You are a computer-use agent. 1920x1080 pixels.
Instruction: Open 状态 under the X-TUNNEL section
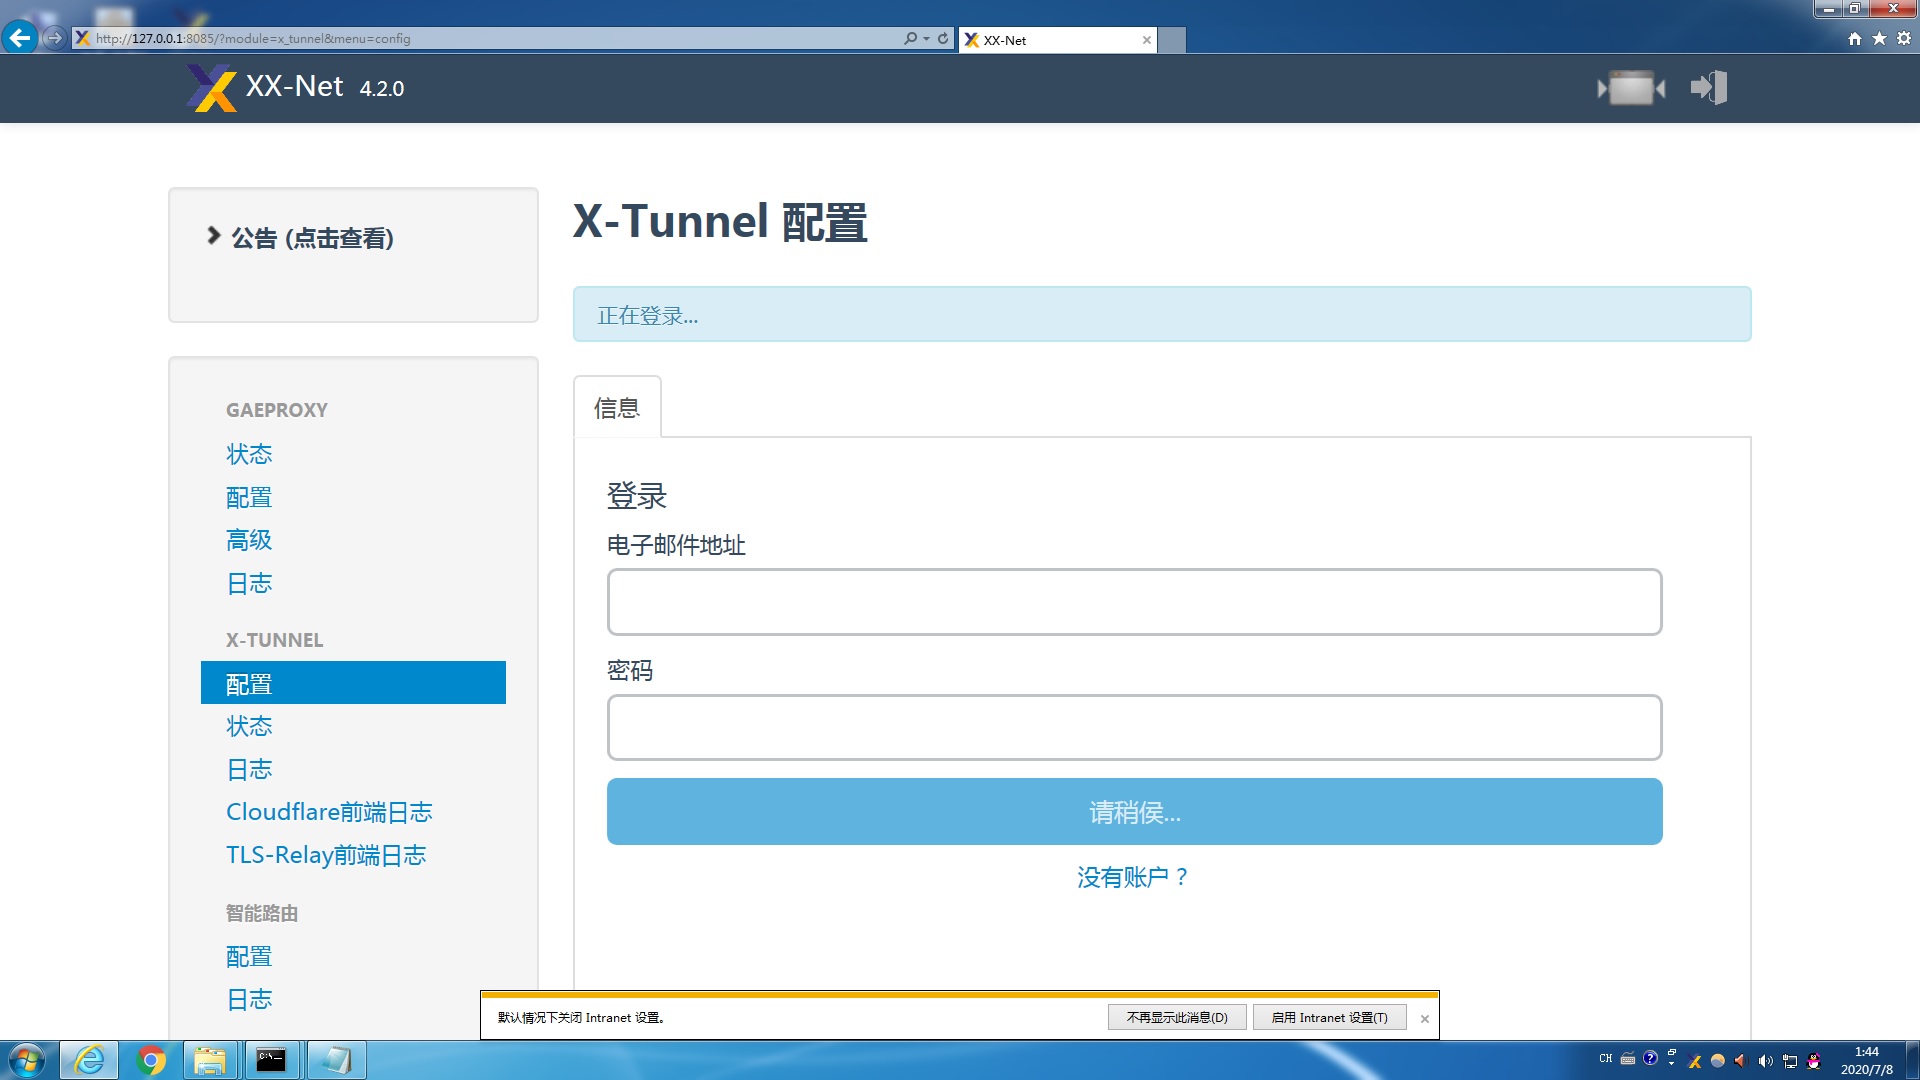[249, 726]
